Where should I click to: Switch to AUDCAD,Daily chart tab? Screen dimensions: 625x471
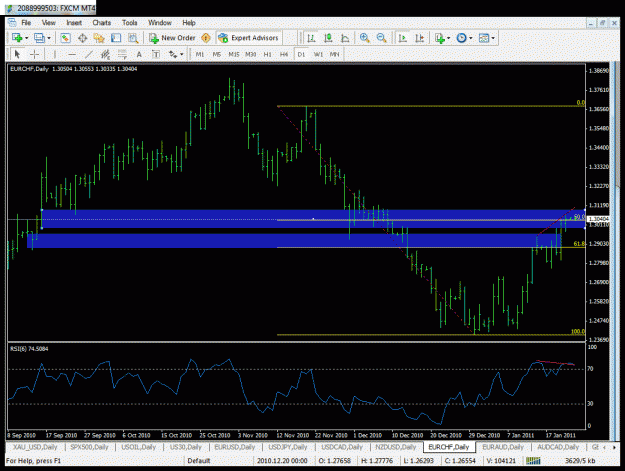(x=558, y=447)
